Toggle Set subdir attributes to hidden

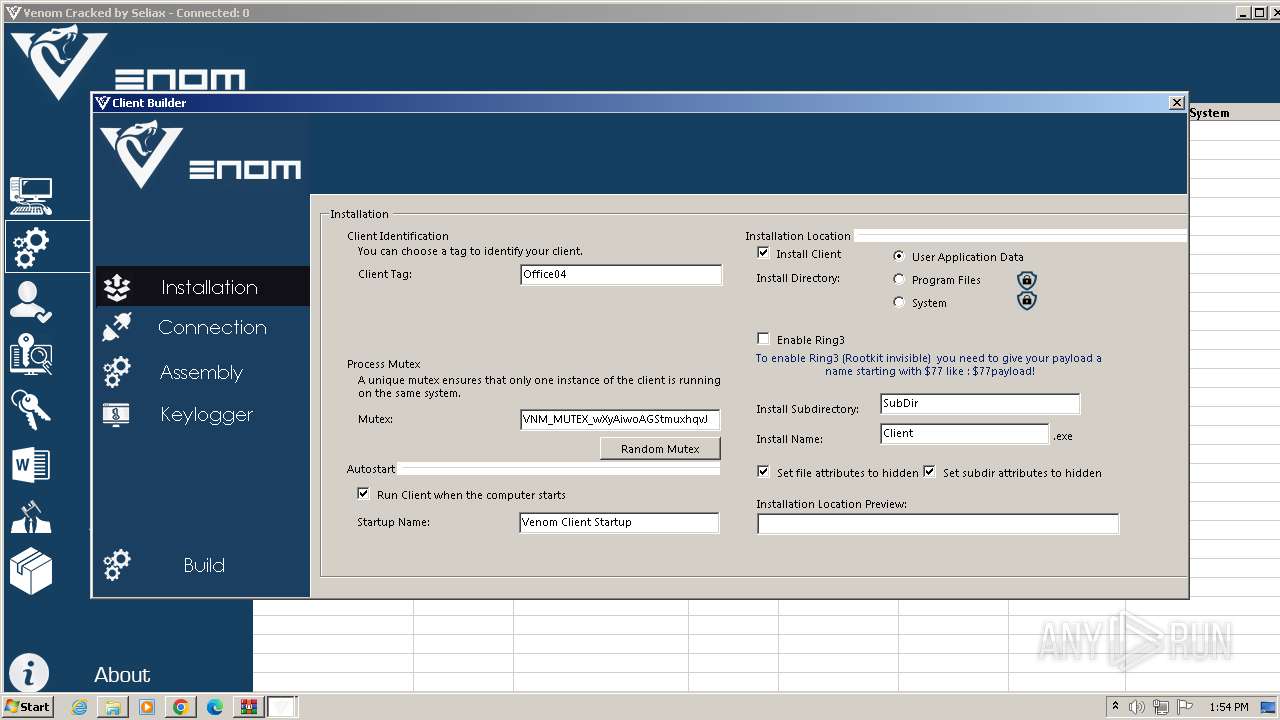929,472
